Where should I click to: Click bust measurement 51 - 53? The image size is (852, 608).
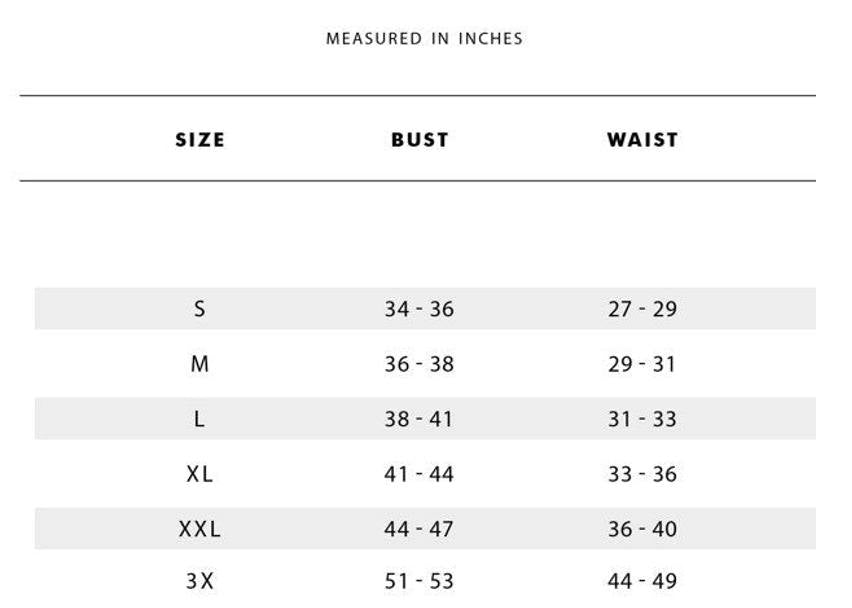419,581
